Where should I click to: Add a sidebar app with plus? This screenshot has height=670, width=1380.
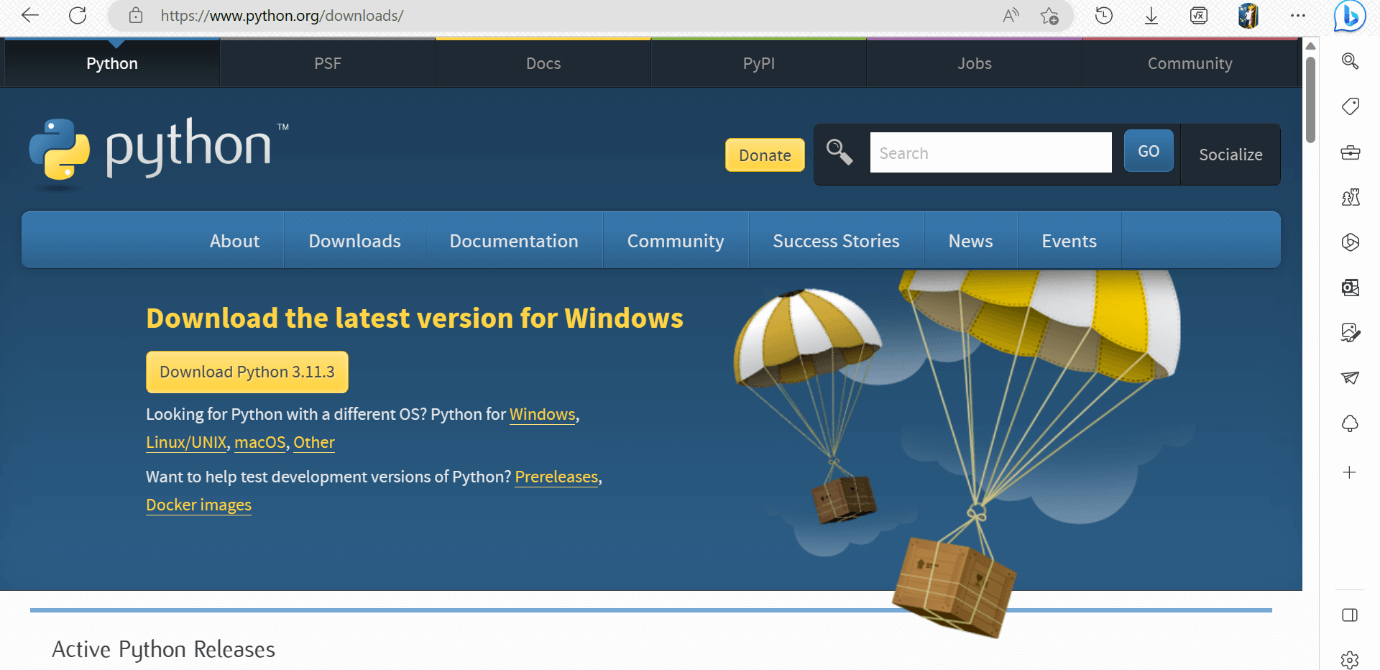click(1350, 472)
